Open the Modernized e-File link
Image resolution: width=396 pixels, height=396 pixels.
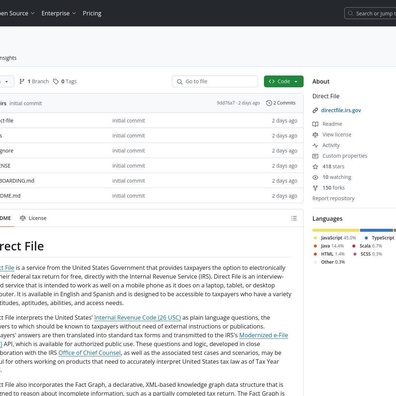[264, 335]
